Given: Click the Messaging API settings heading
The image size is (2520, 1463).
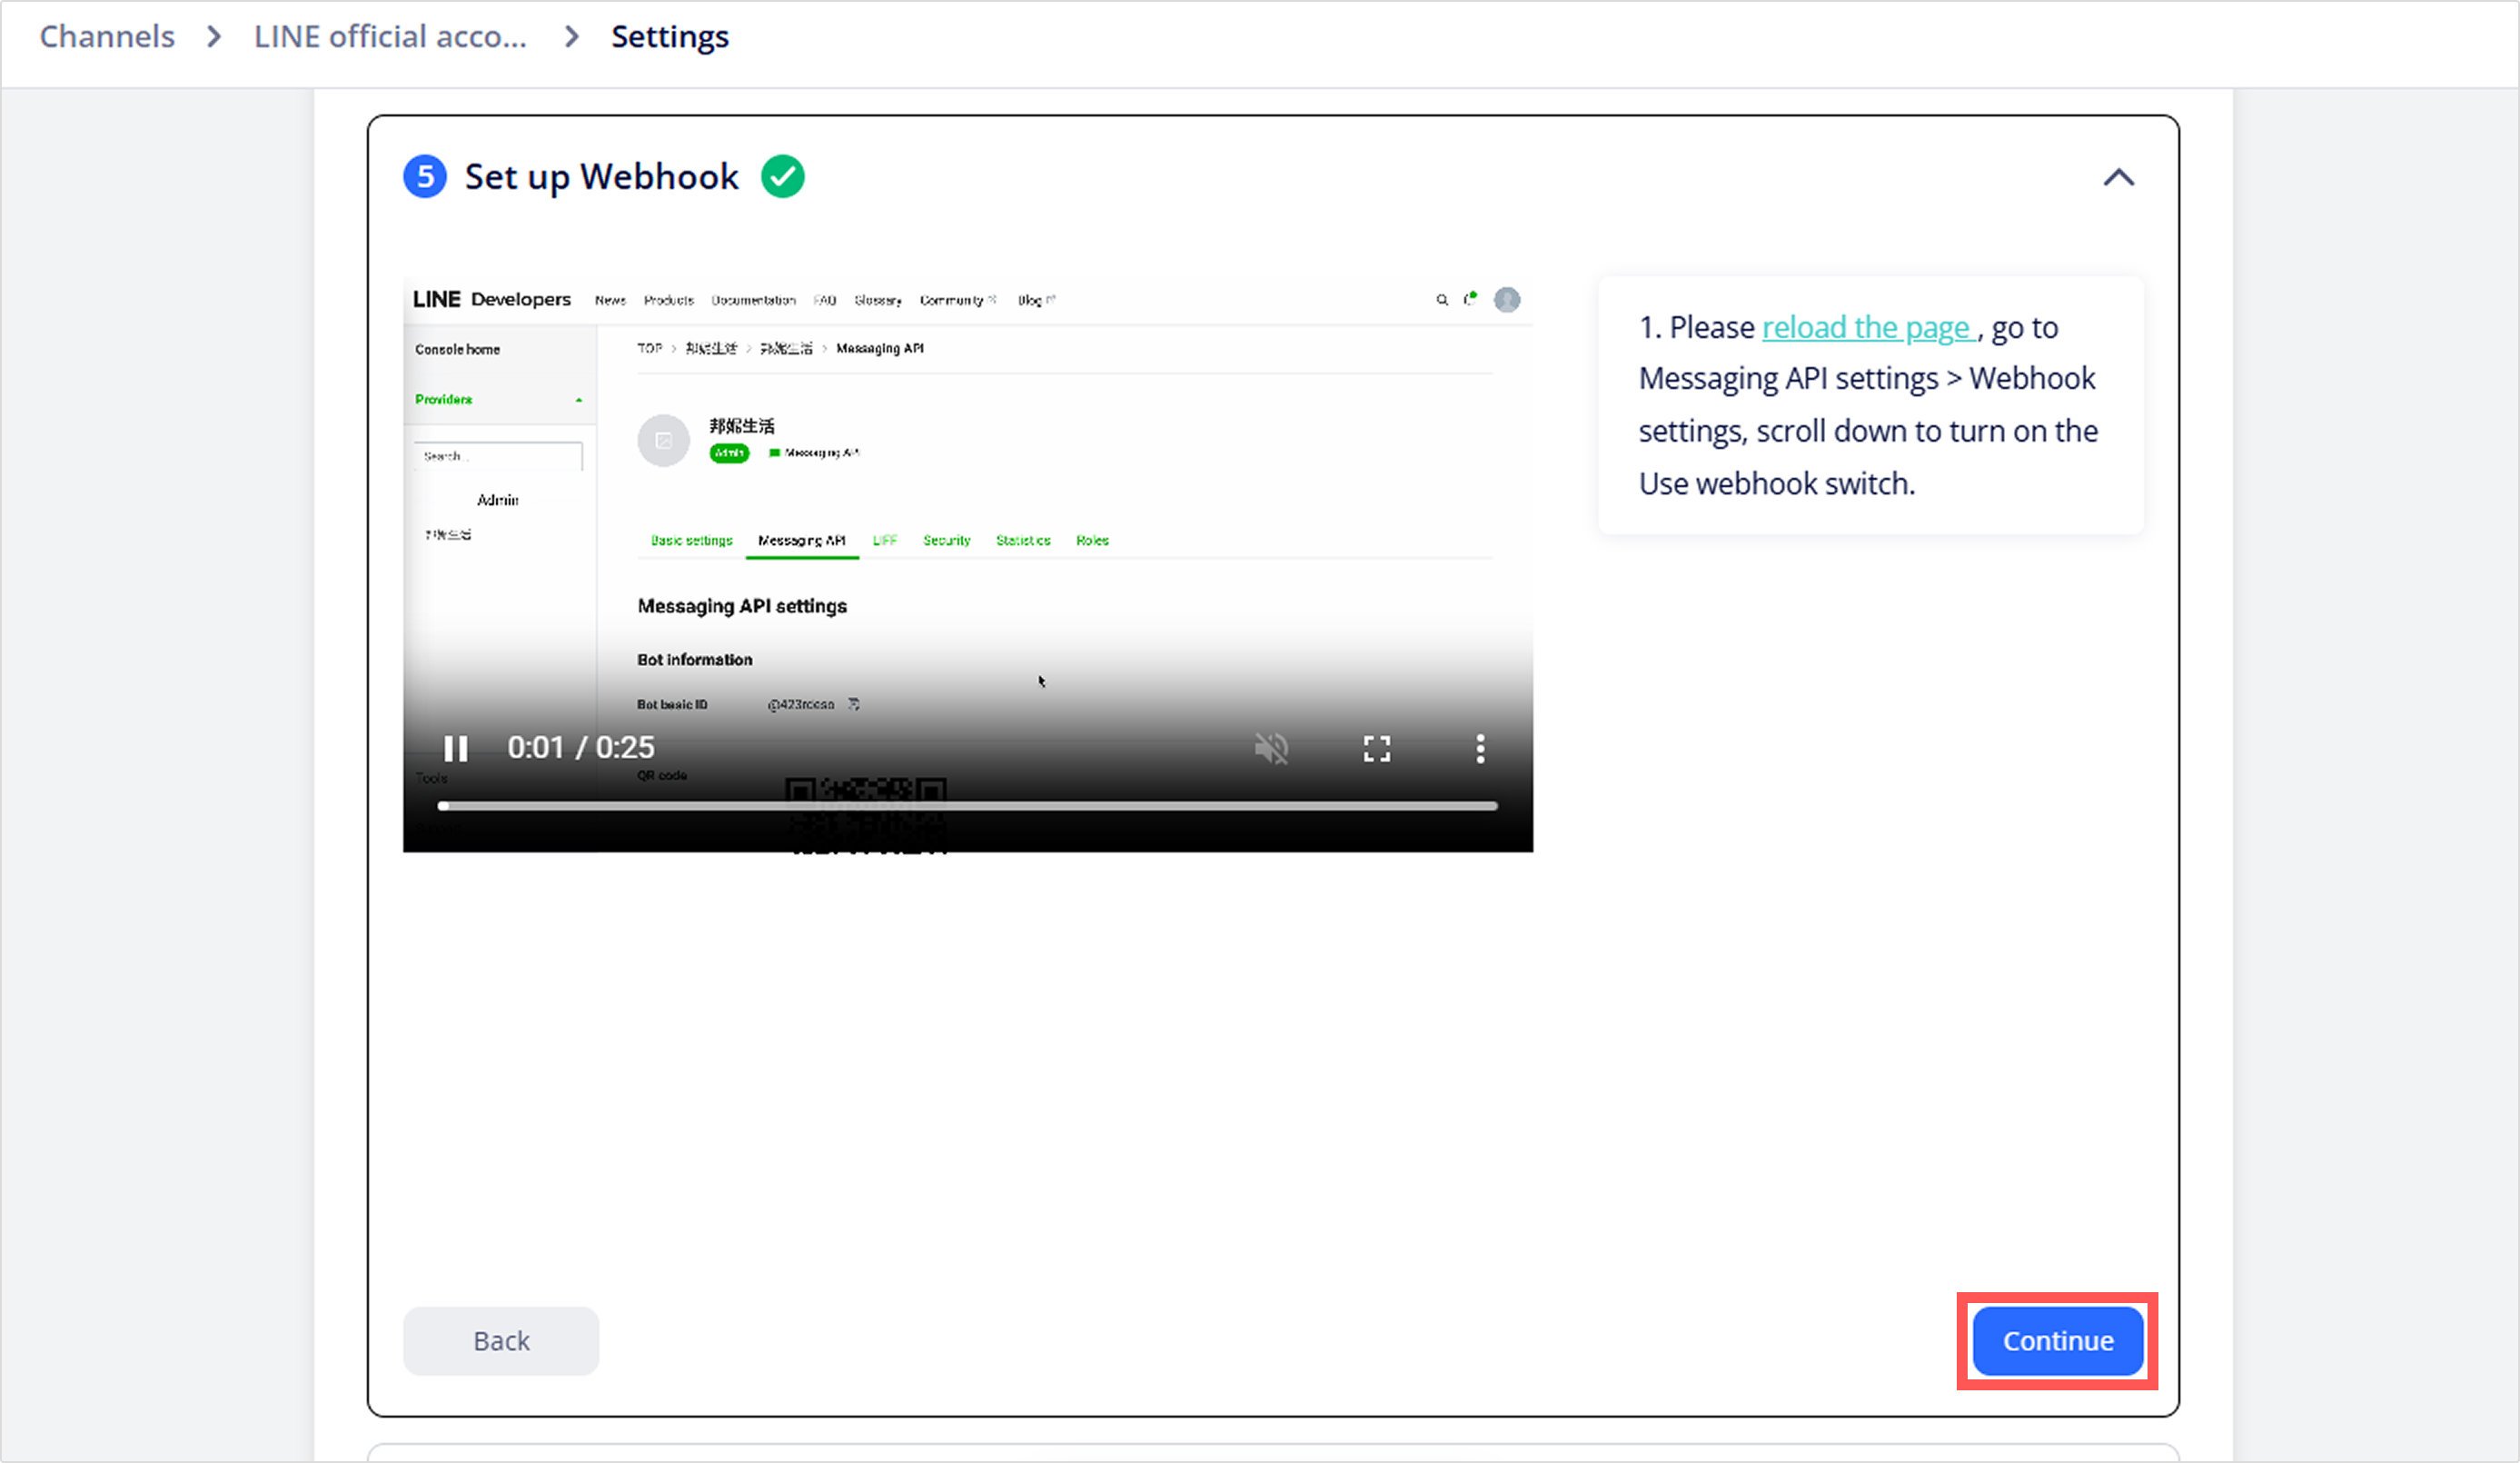Looking at the screenshot, I should 742,606.
